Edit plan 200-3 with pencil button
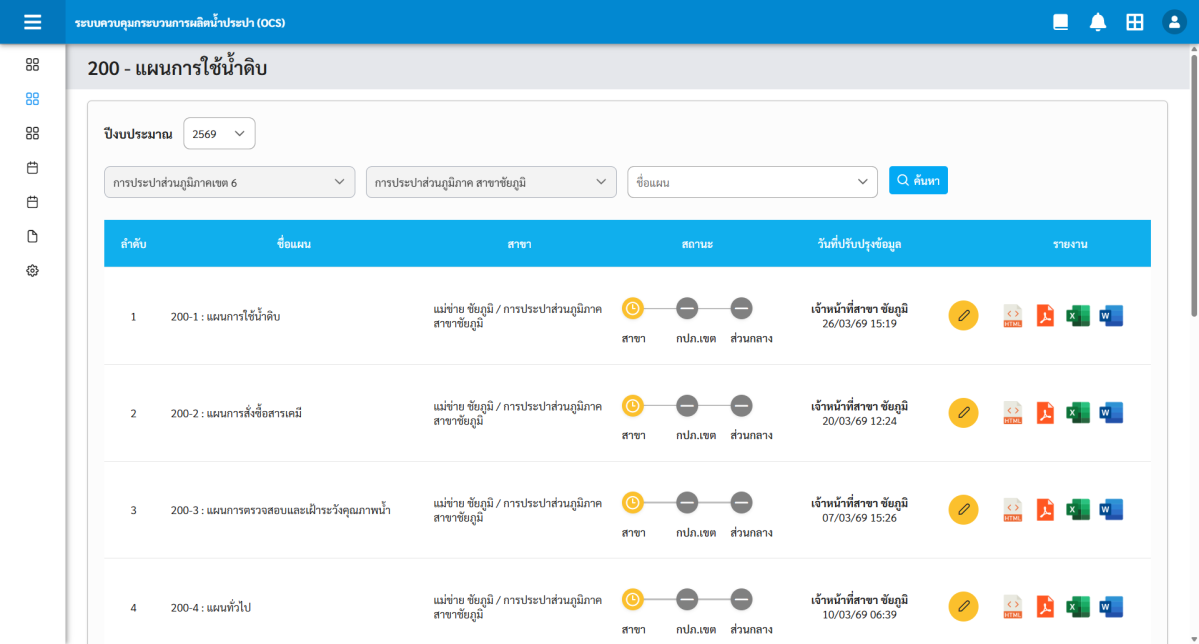The height and width of the screenshot is (644, 1199). pos(963,509)
